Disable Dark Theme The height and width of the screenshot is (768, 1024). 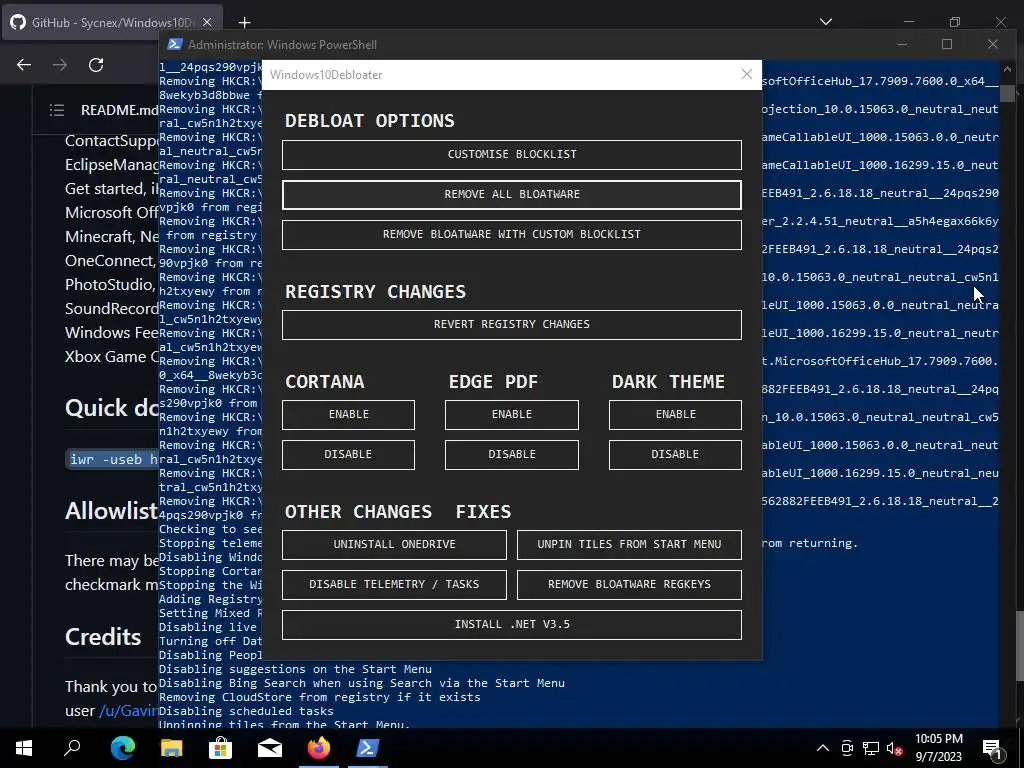point(675,455)
